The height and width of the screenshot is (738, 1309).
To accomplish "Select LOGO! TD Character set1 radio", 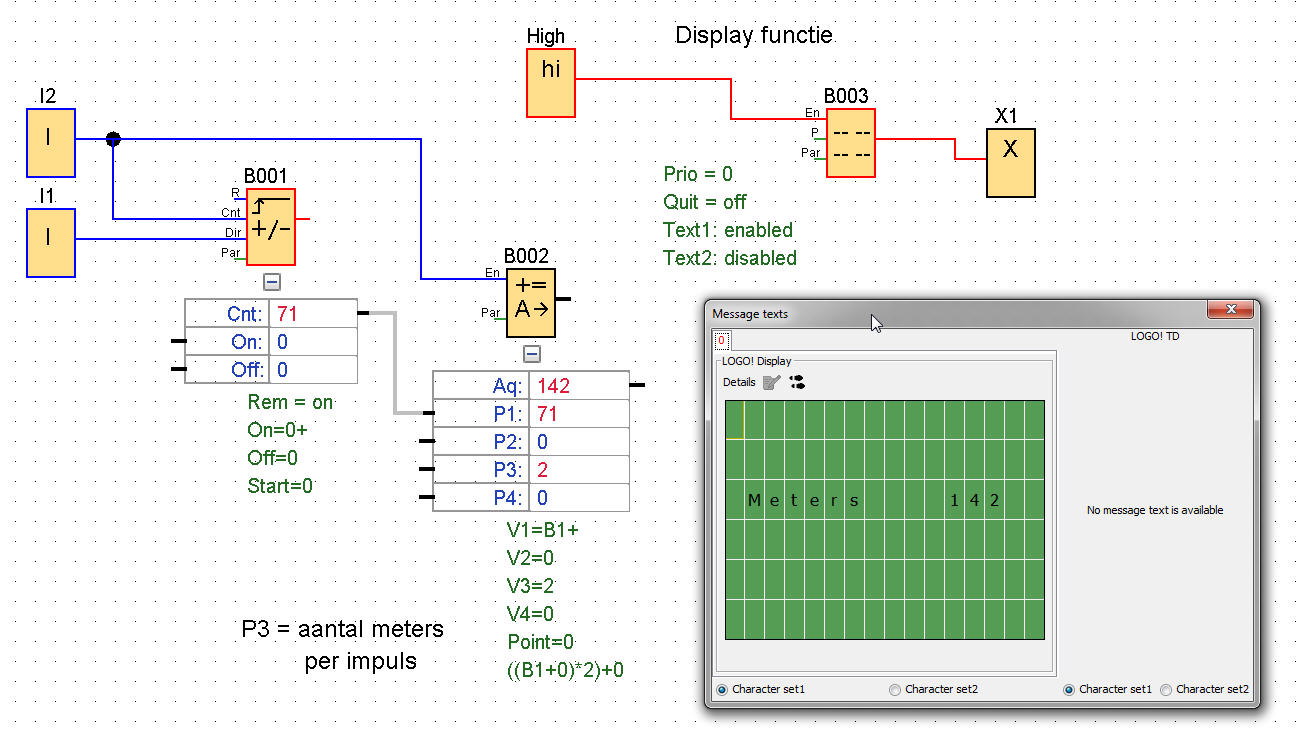I will coord(1069,689).
